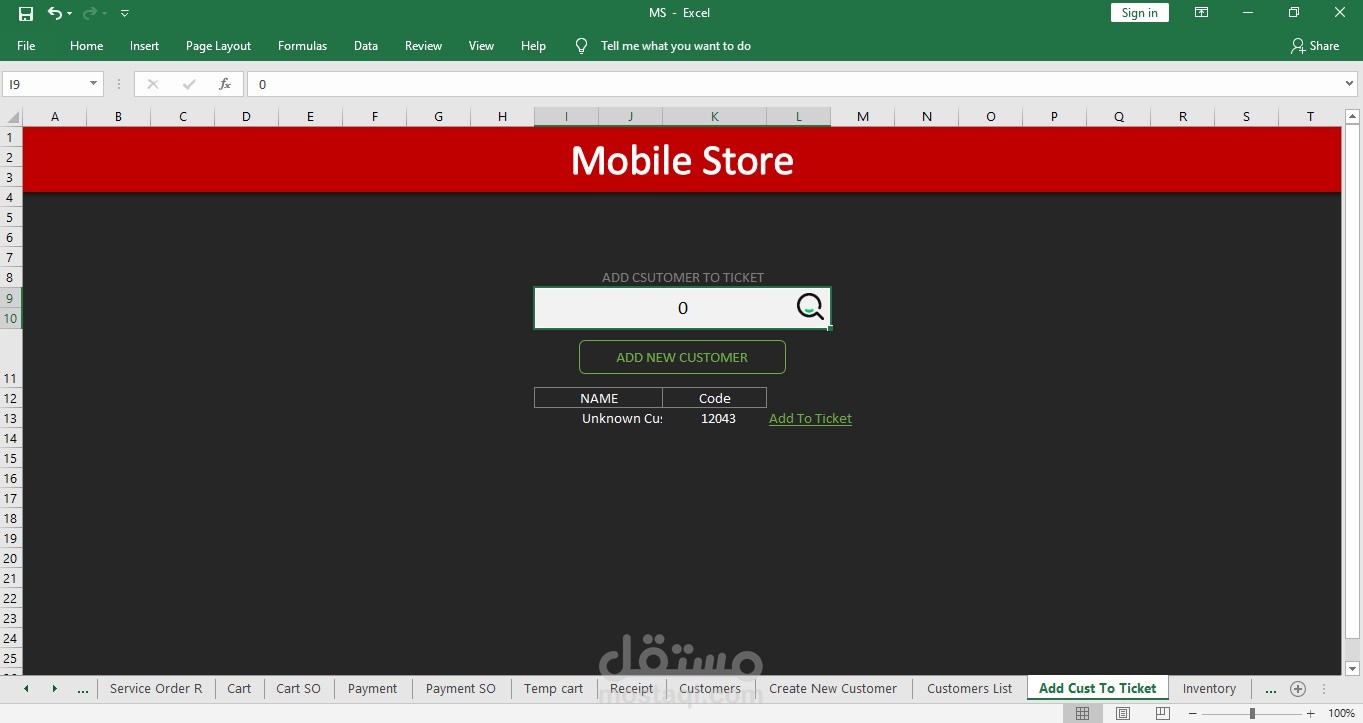Image resolution: width=1363 pixels, height=723 pixels.
Task: Click the vertical scrollbar up arrow
Action: tap(1352, 117)
